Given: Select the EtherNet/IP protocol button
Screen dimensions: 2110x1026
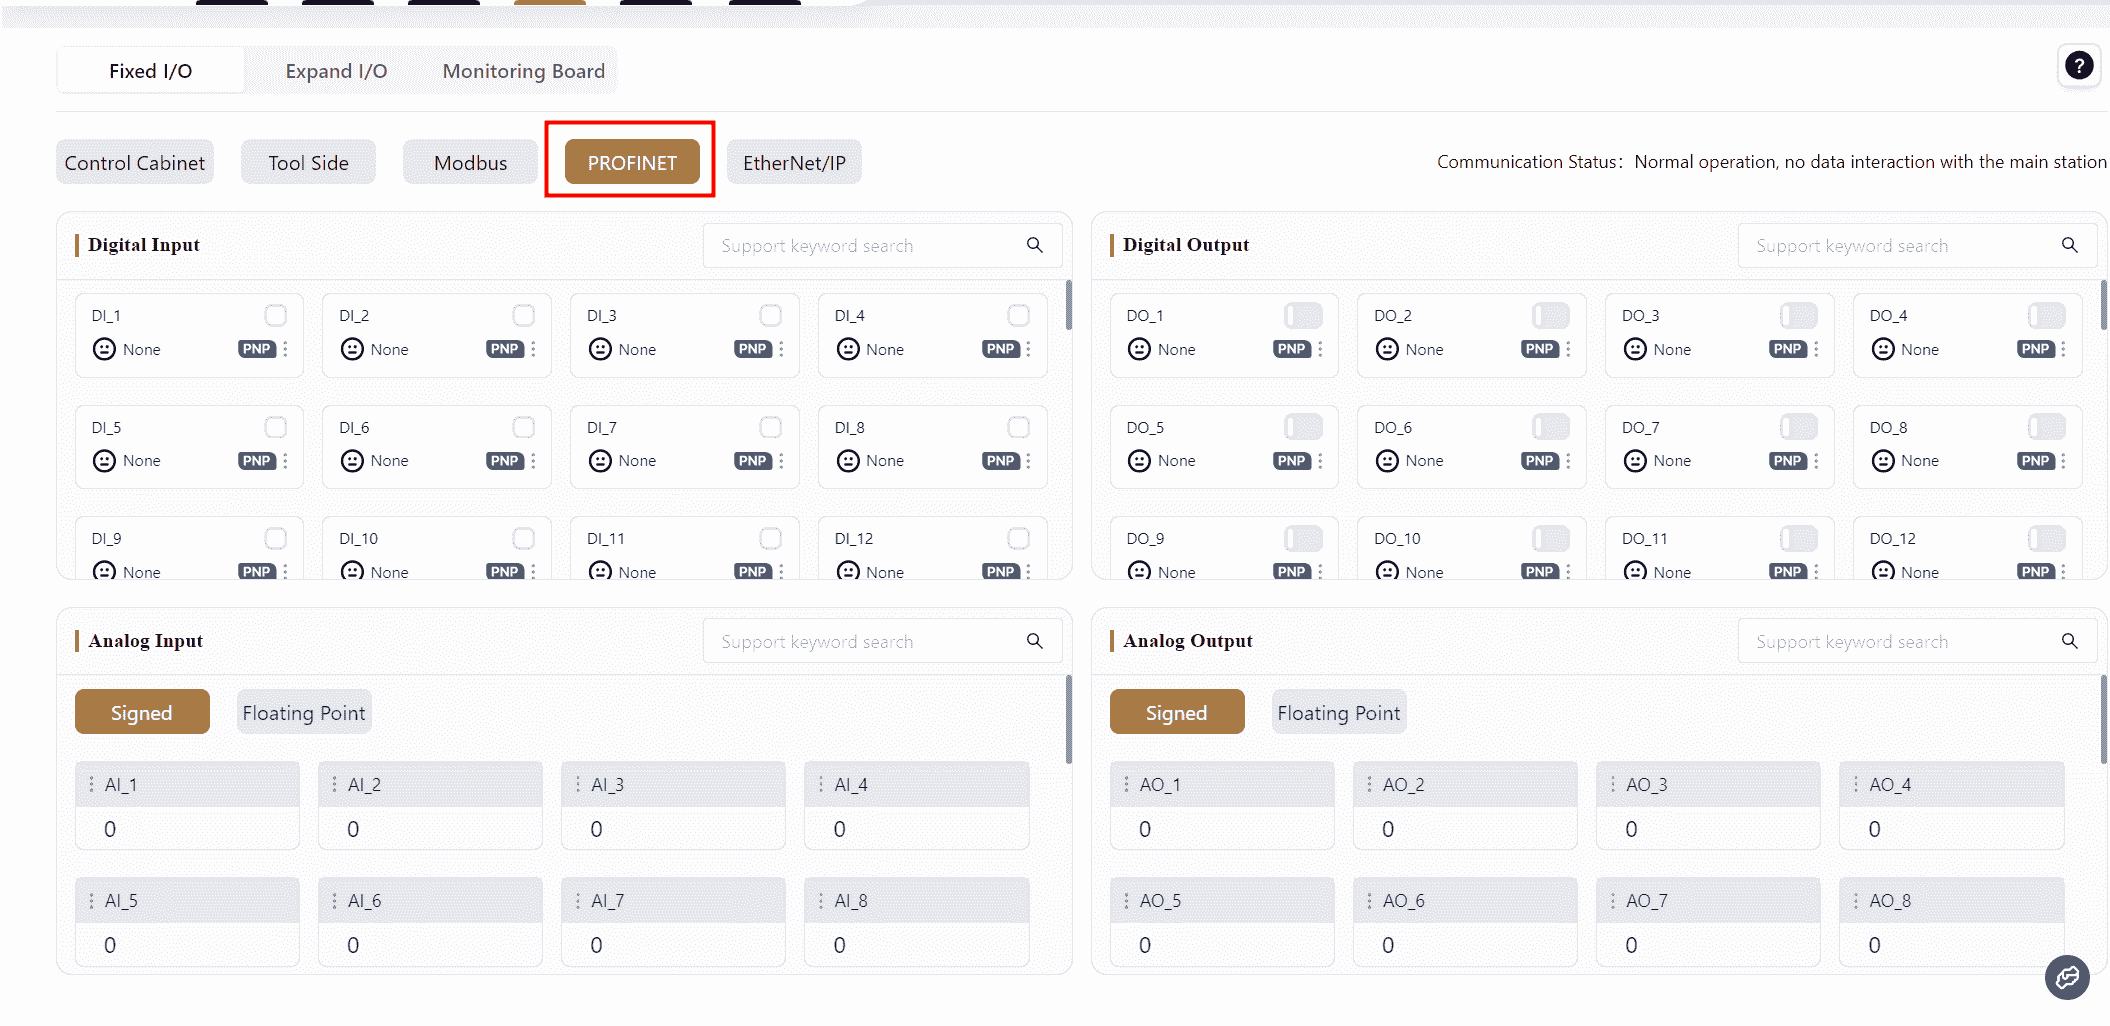Looking at the screenshot, I should point(794,163).
